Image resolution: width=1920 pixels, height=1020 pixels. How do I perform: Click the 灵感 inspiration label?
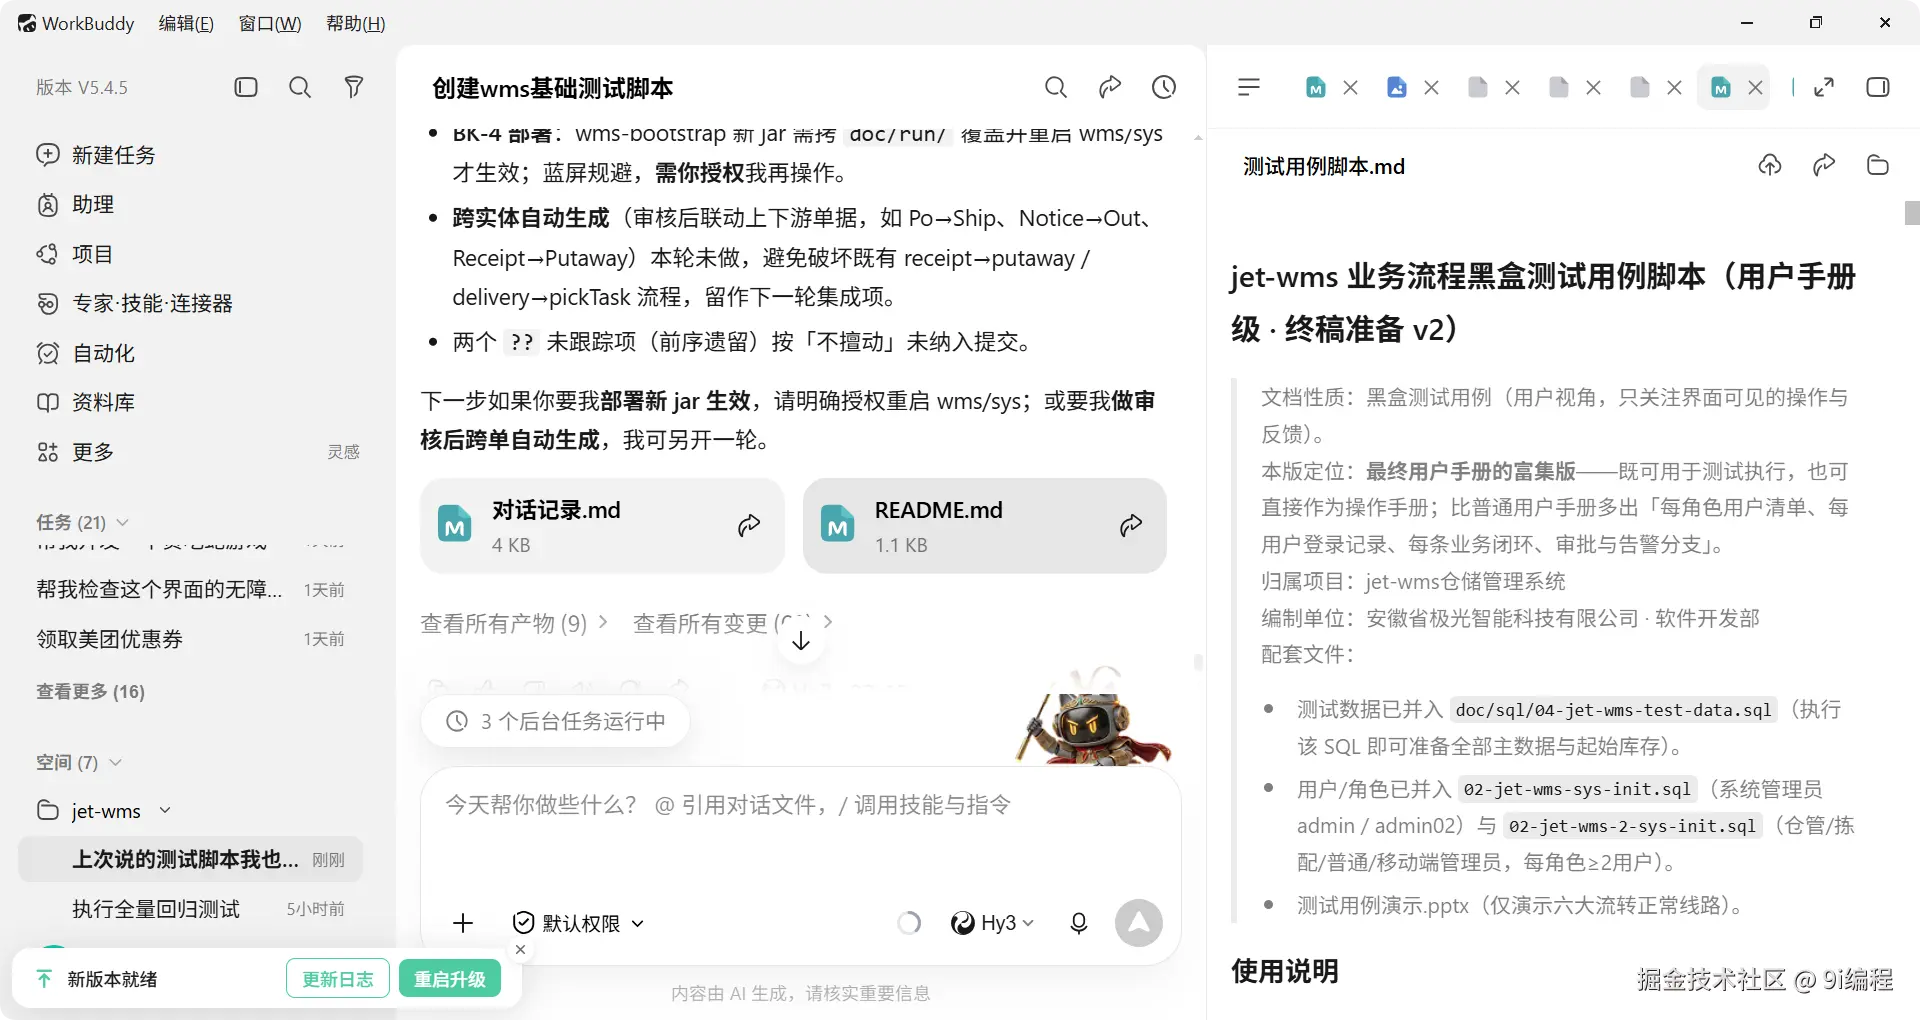pos(343,452)
